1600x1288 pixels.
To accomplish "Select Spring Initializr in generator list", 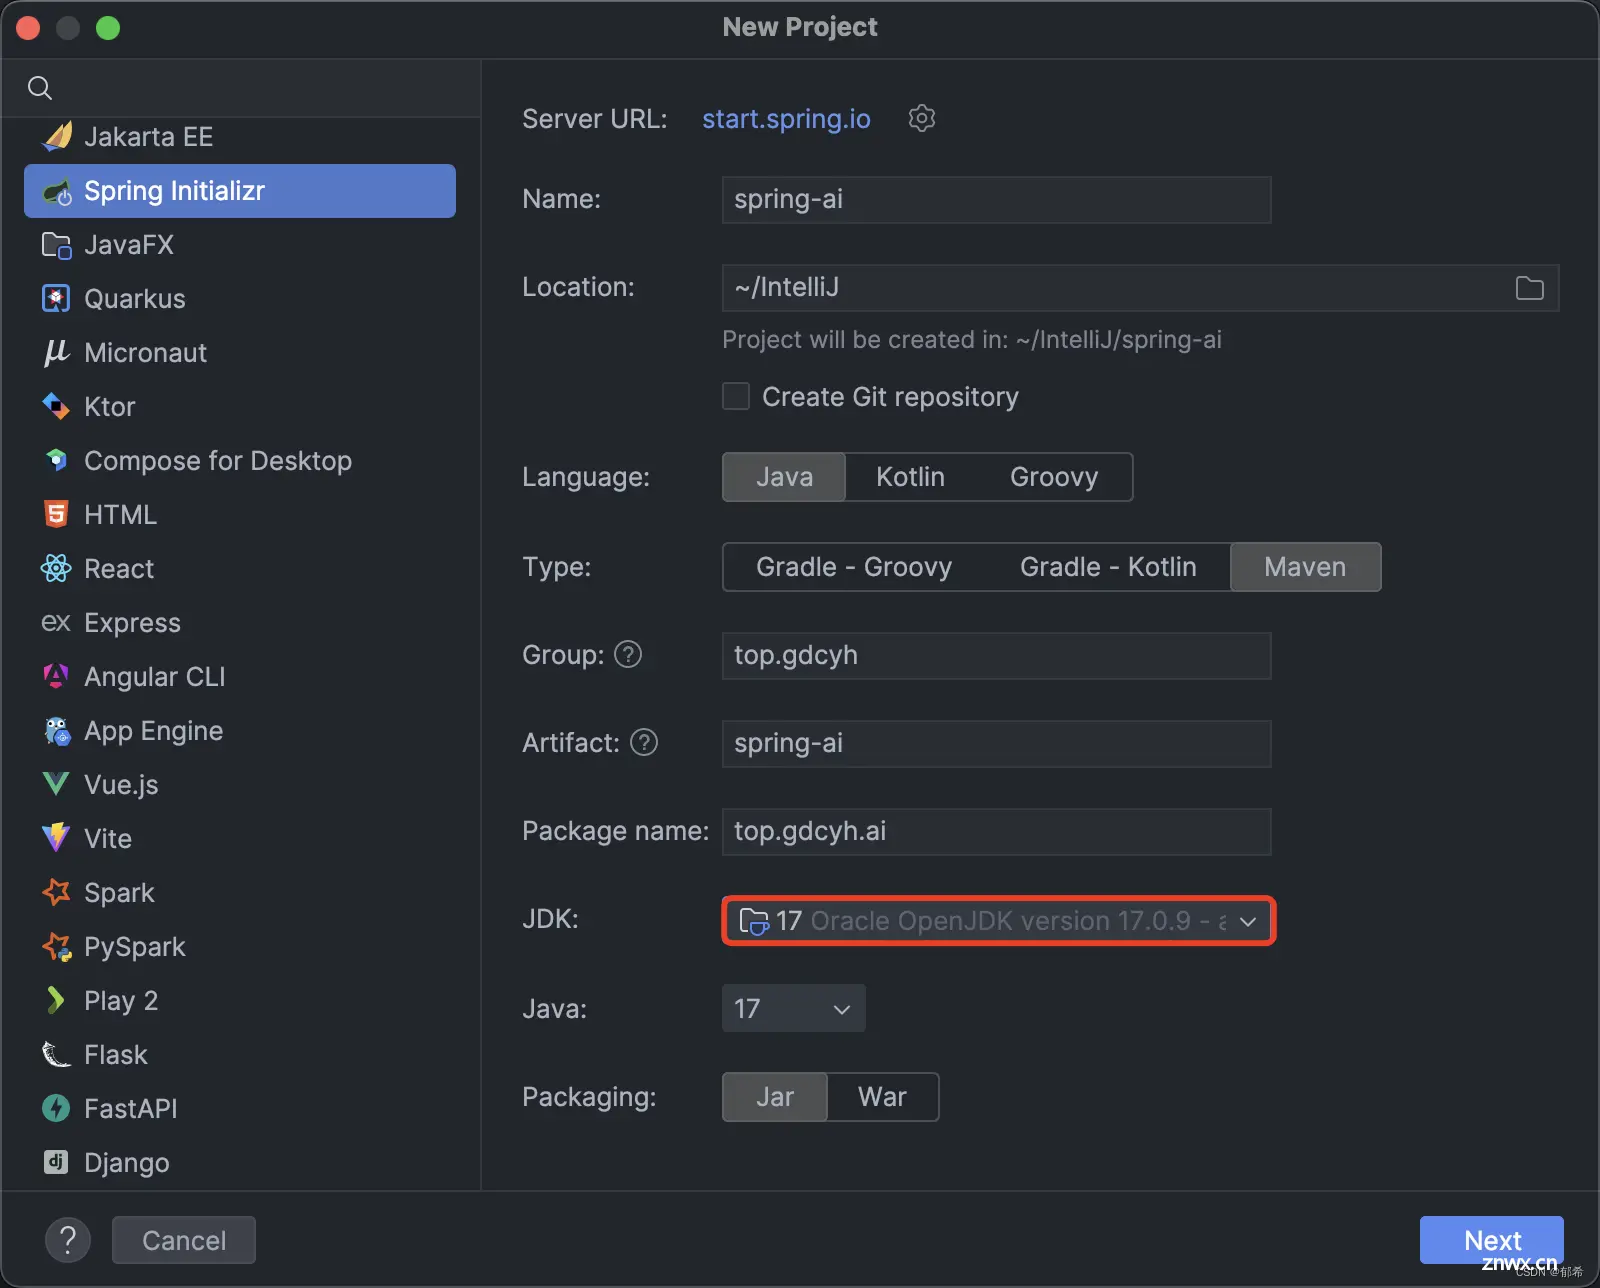I will tap(240, 191).
